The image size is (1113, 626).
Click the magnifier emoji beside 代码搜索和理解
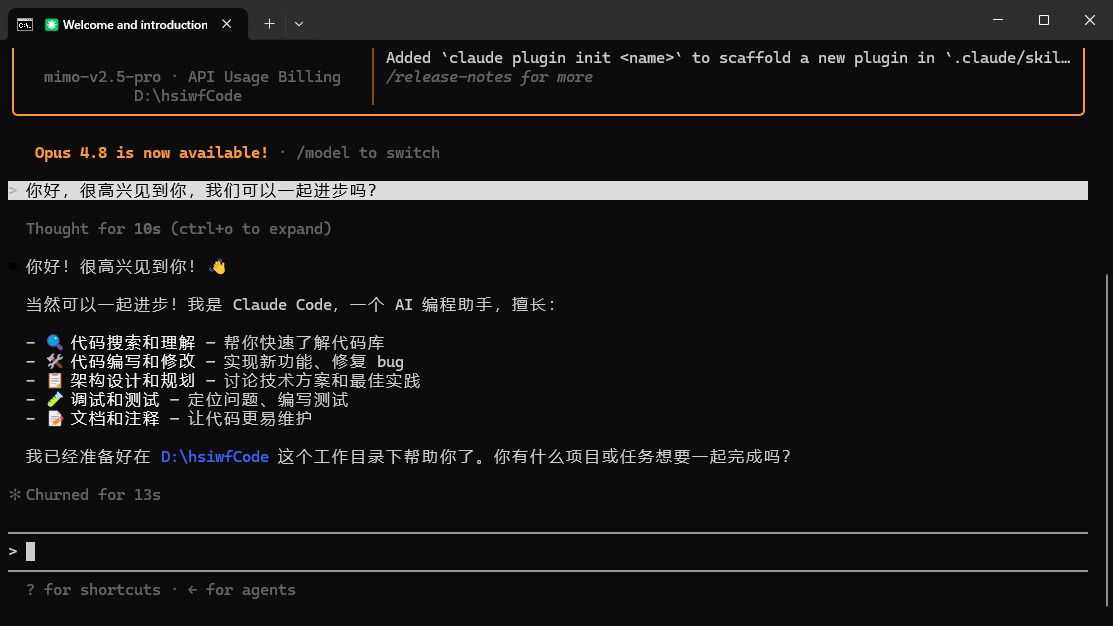point(55,343)
